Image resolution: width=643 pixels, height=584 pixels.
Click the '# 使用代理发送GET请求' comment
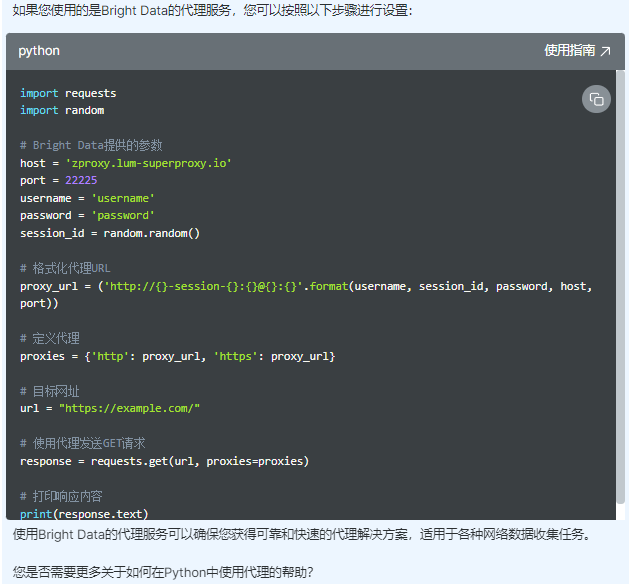83,444
